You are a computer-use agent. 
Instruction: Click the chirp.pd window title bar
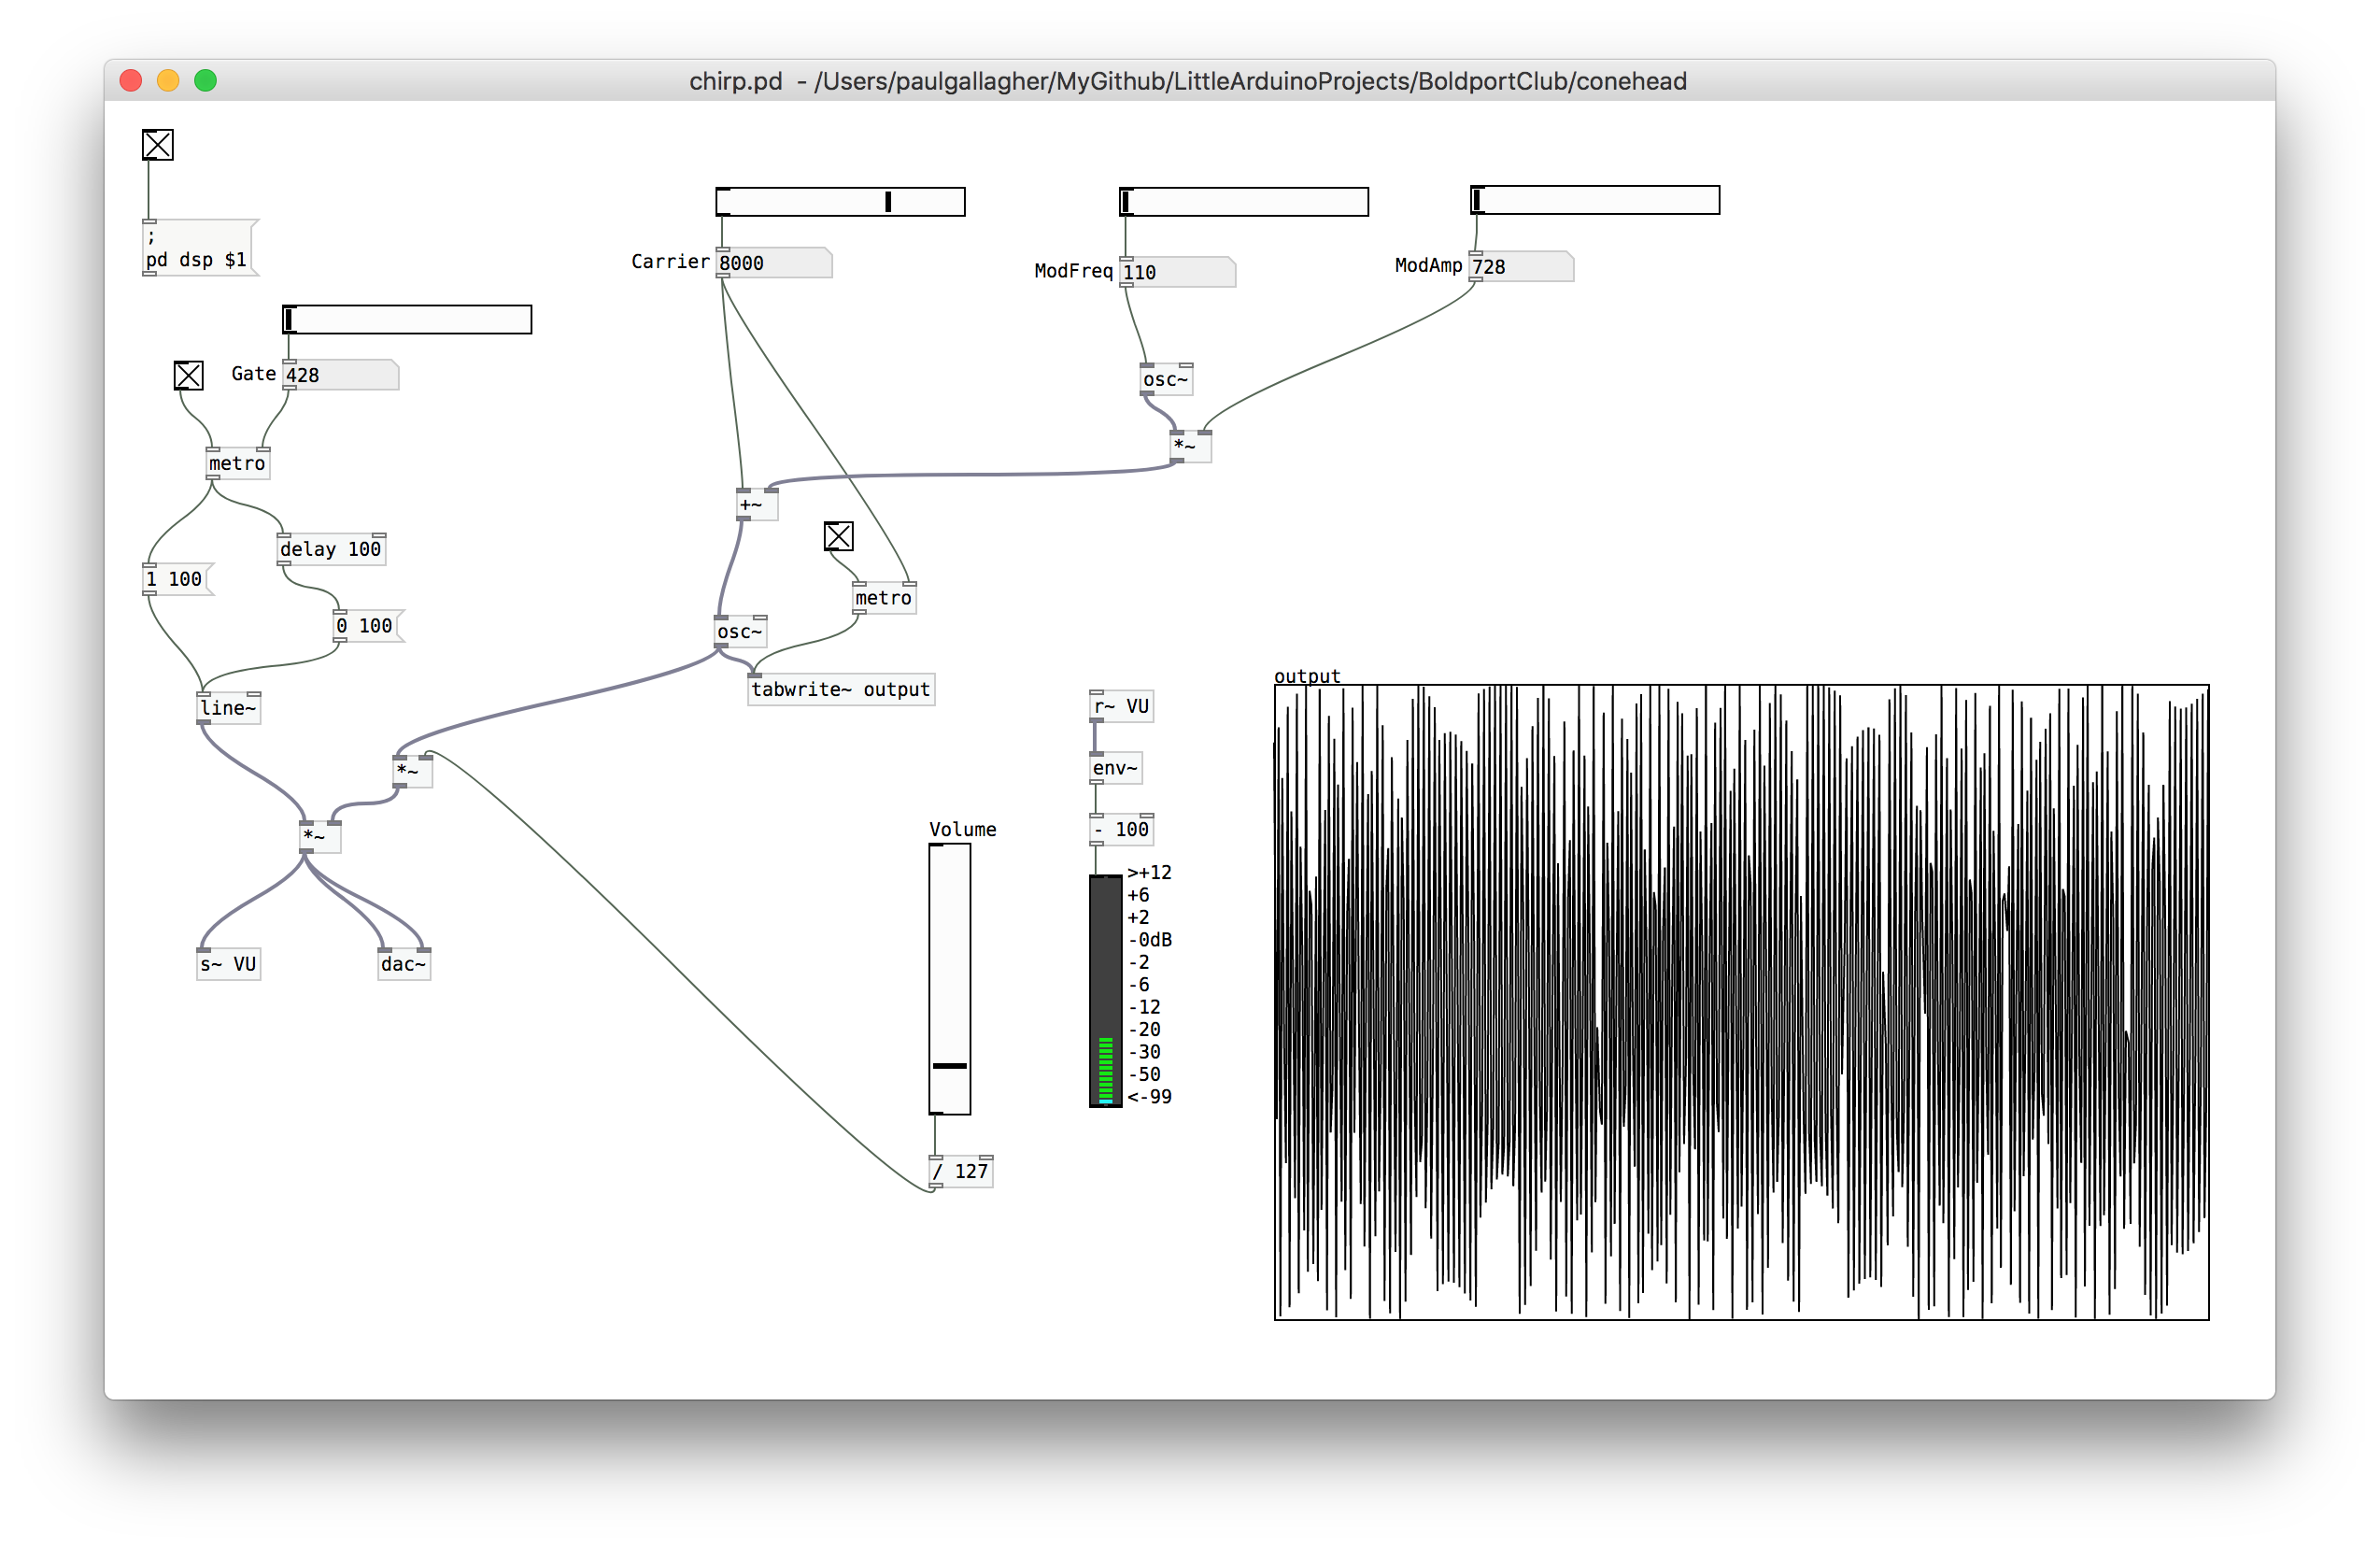(1188, 81)
